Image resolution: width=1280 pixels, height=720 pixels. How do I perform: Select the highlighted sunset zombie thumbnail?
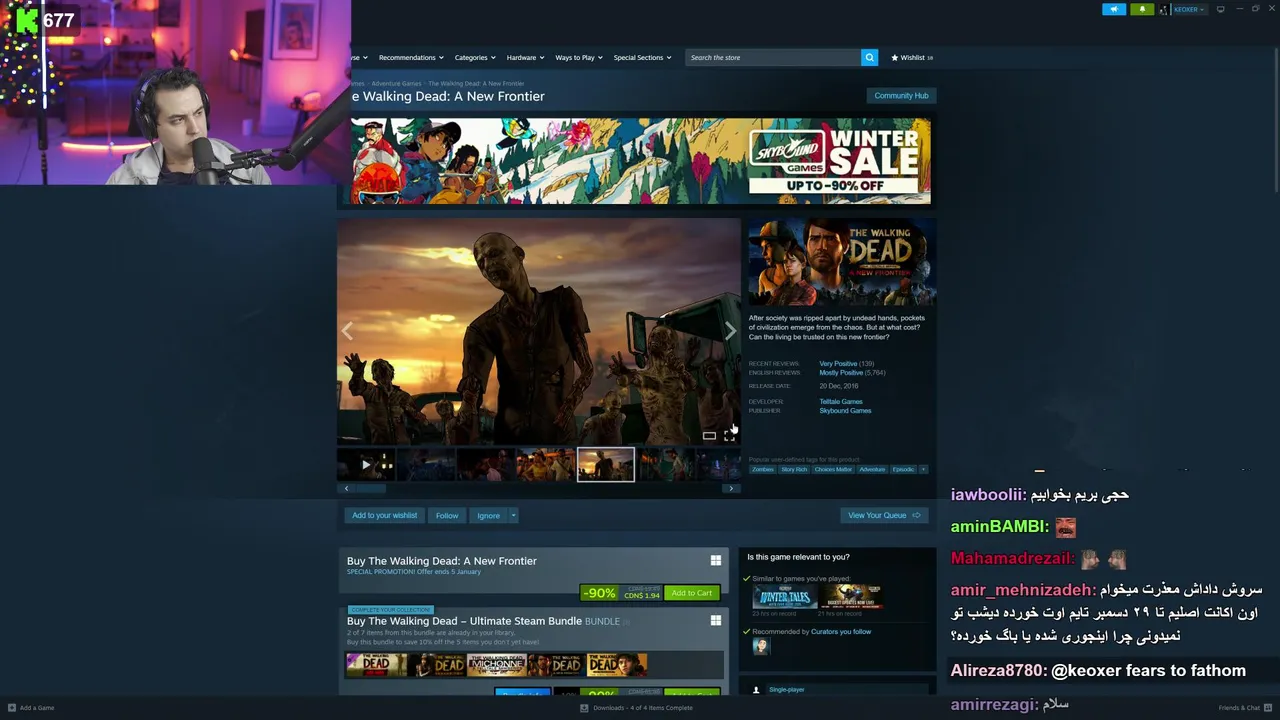(x=605, y=465)
